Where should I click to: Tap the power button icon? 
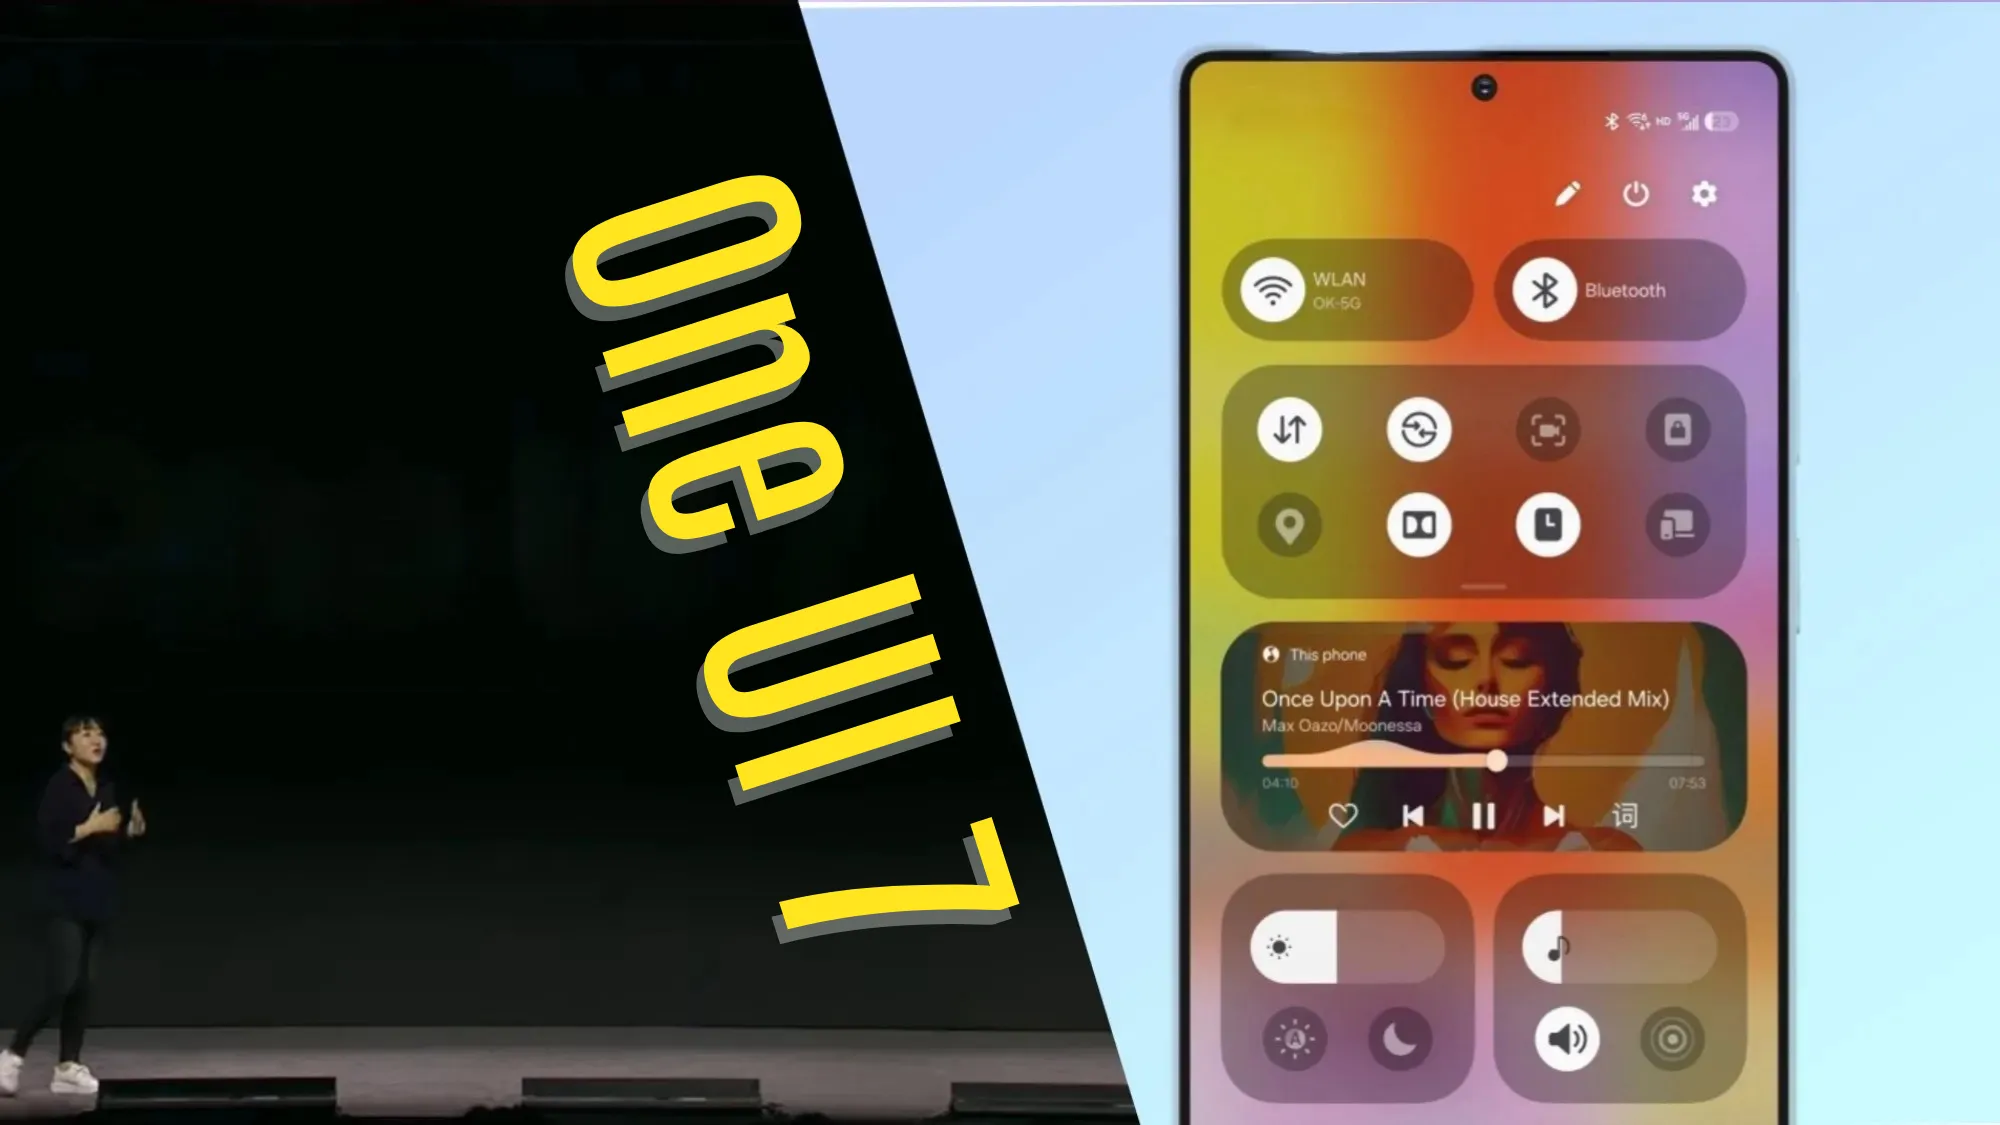coord(1636,195)
